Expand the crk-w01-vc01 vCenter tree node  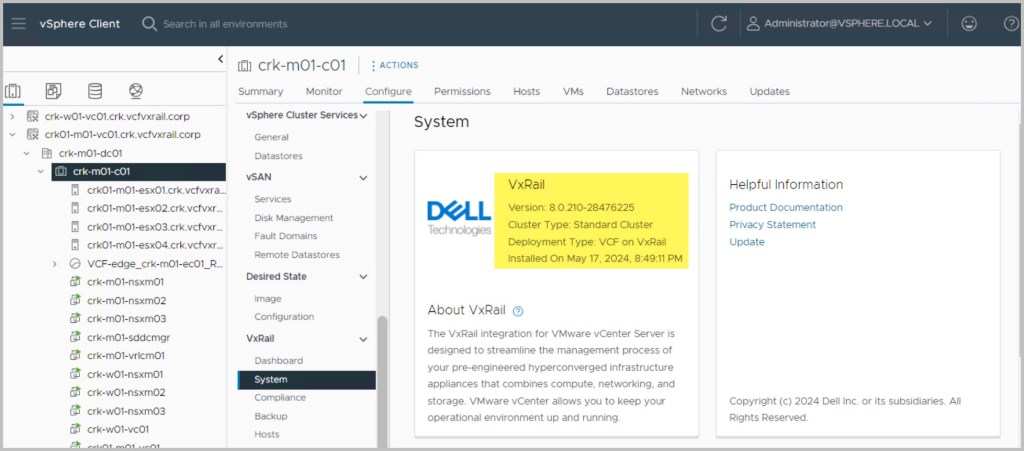coord(12,115)
